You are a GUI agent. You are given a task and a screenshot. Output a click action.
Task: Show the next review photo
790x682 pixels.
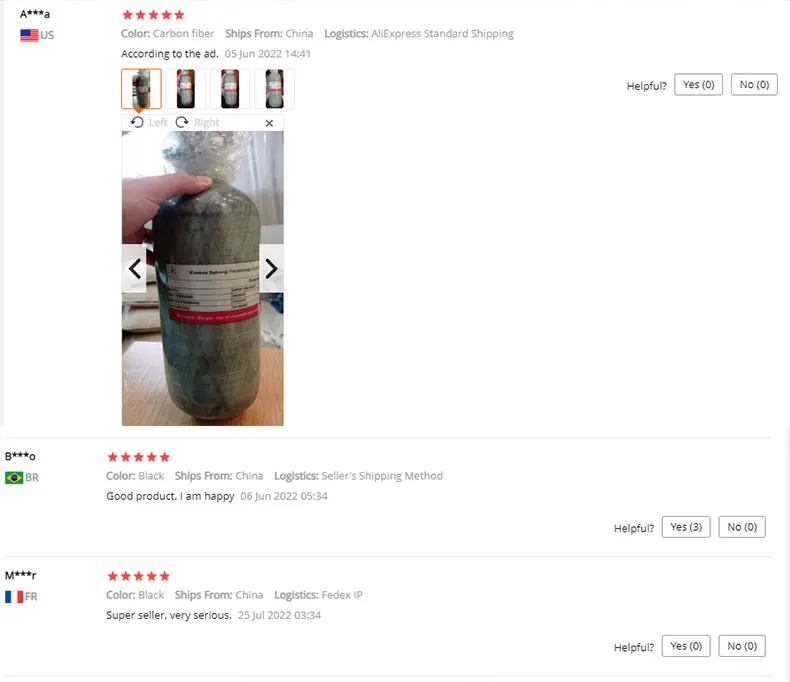pyautogui.click(x=271, y=268)
